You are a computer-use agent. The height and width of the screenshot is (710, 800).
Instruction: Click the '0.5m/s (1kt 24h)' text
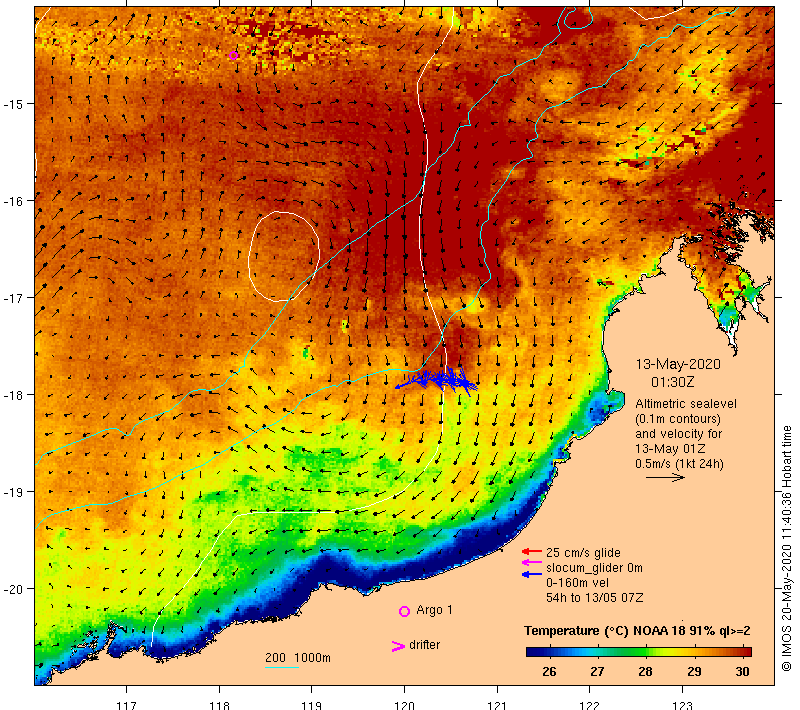click(x=680, y=464)
